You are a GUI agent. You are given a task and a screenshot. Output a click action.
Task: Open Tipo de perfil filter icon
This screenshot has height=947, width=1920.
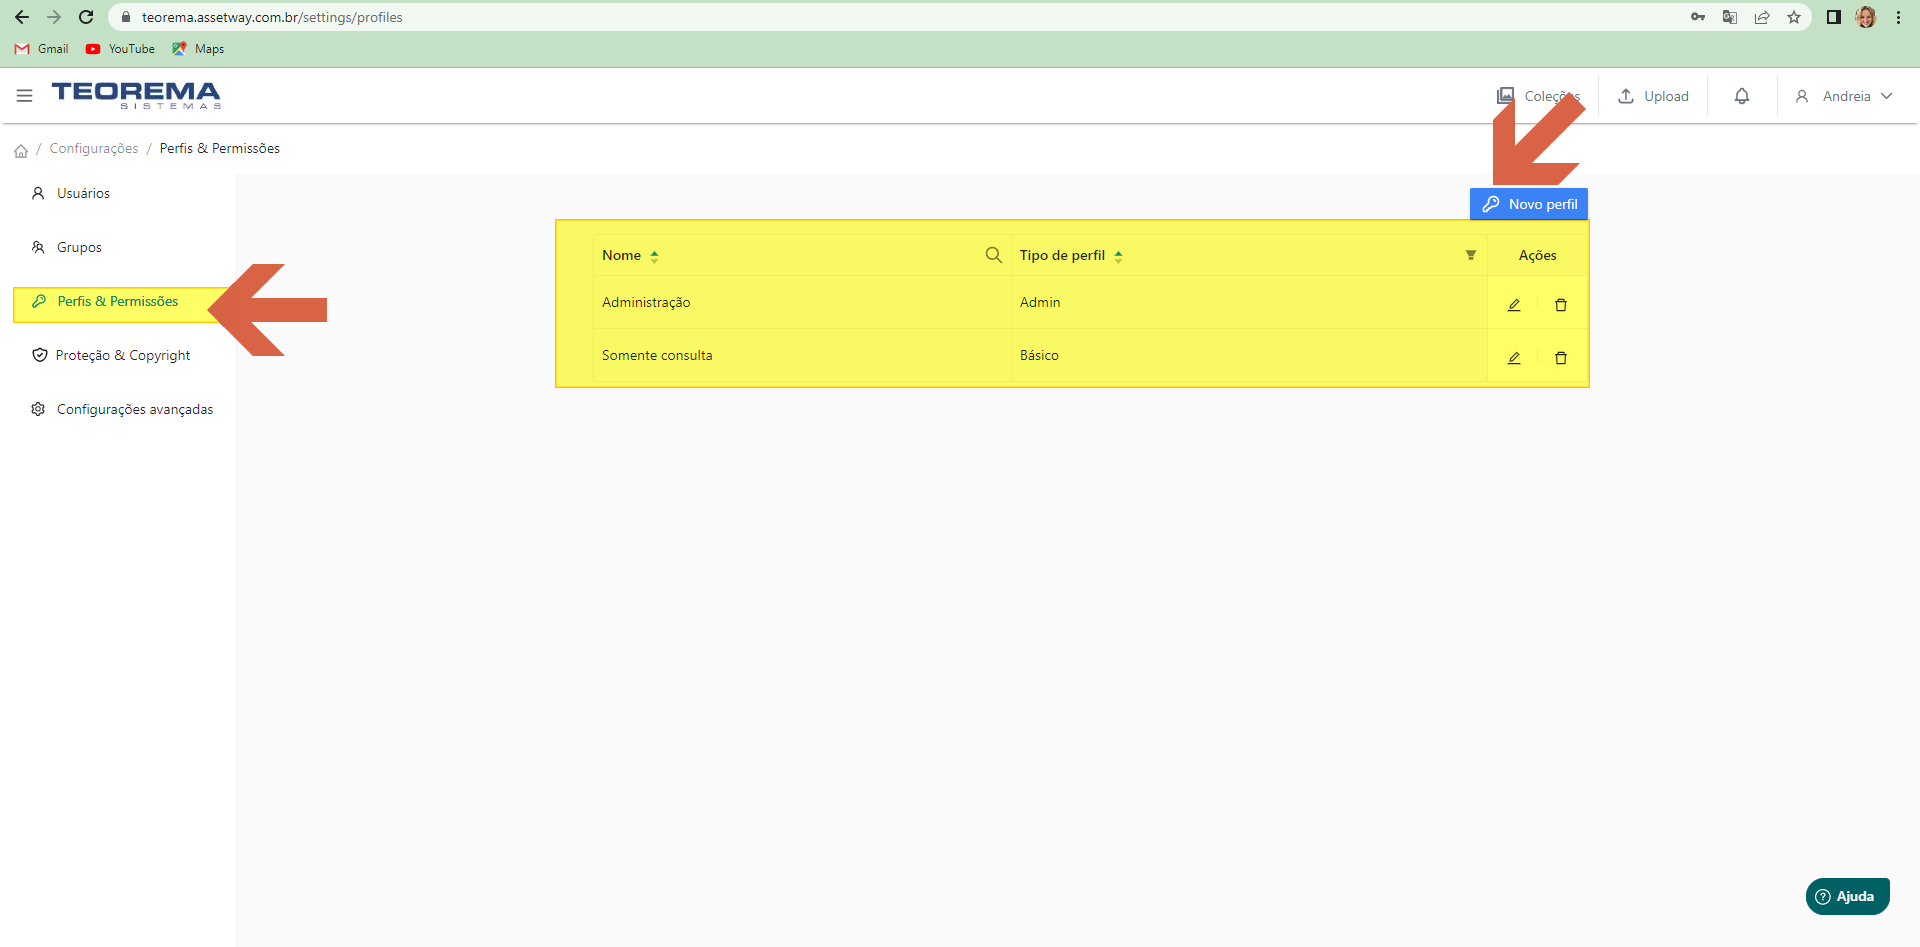[1471, 255]
